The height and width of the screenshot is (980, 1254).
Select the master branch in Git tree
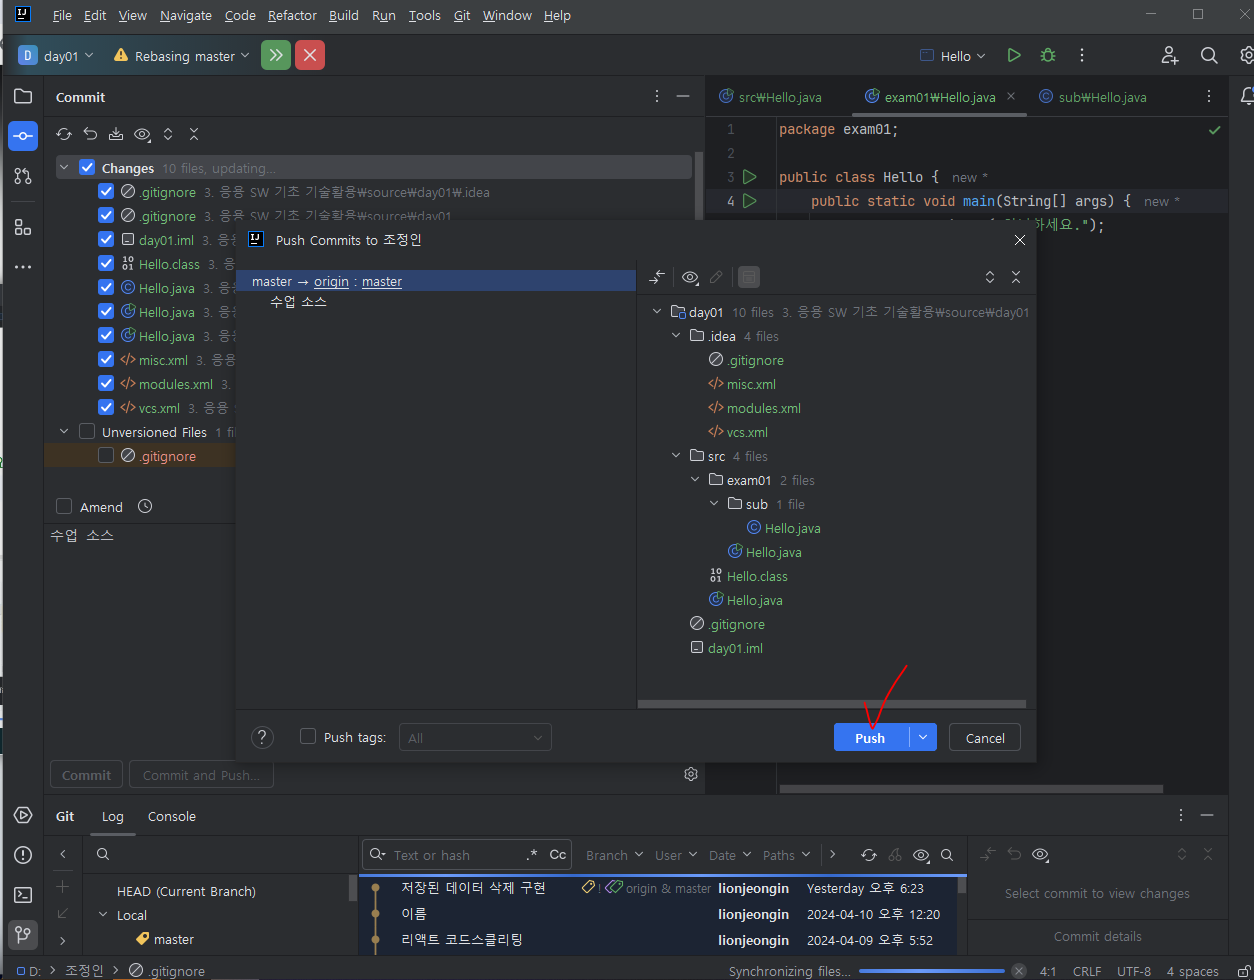174,939
